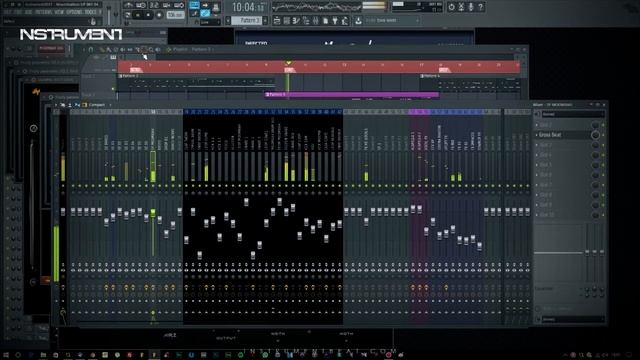
Task: Open the Windows Start button
Action: pyautogui.click(x=6, y=355)
